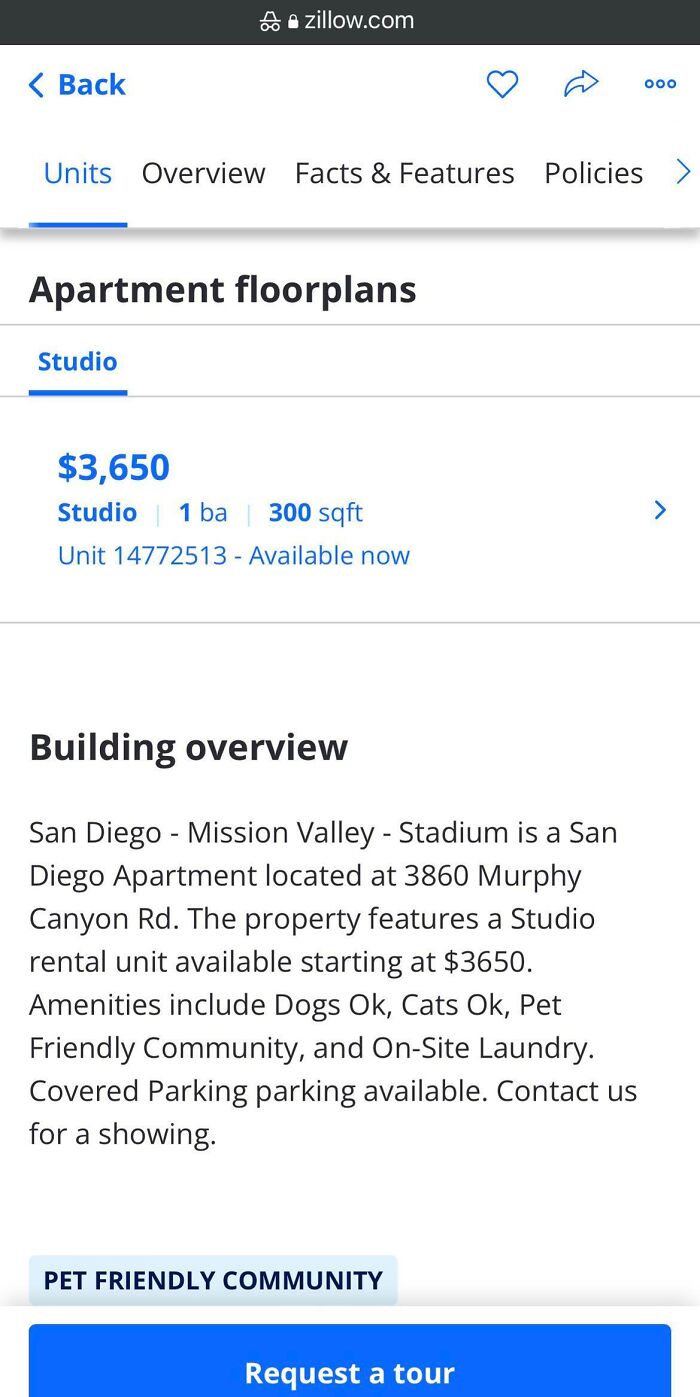Click the back chevron icon

36,84
